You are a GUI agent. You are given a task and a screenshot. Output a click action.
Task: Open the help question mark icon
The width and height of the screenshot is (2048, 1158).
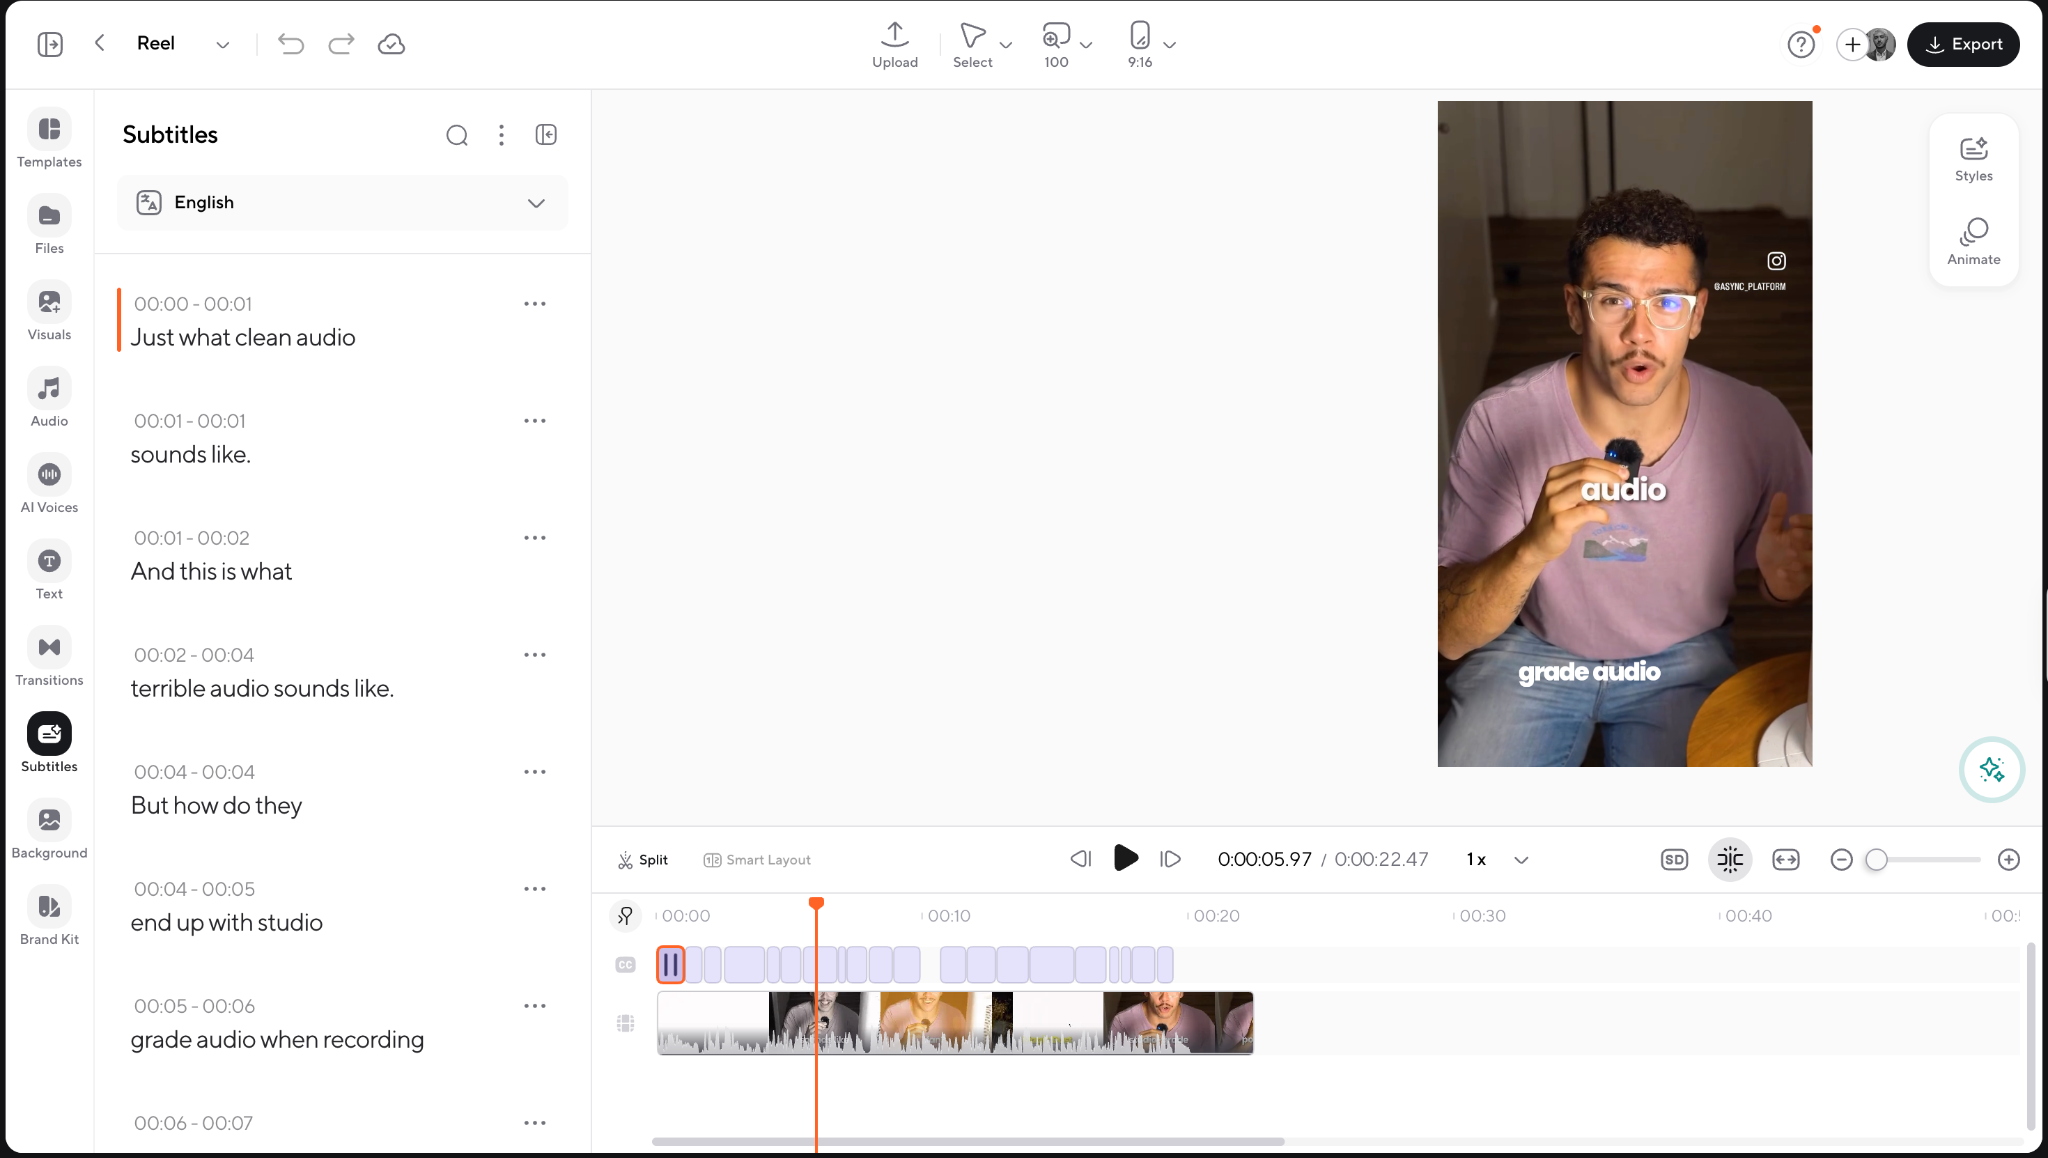click(1801, 44)
